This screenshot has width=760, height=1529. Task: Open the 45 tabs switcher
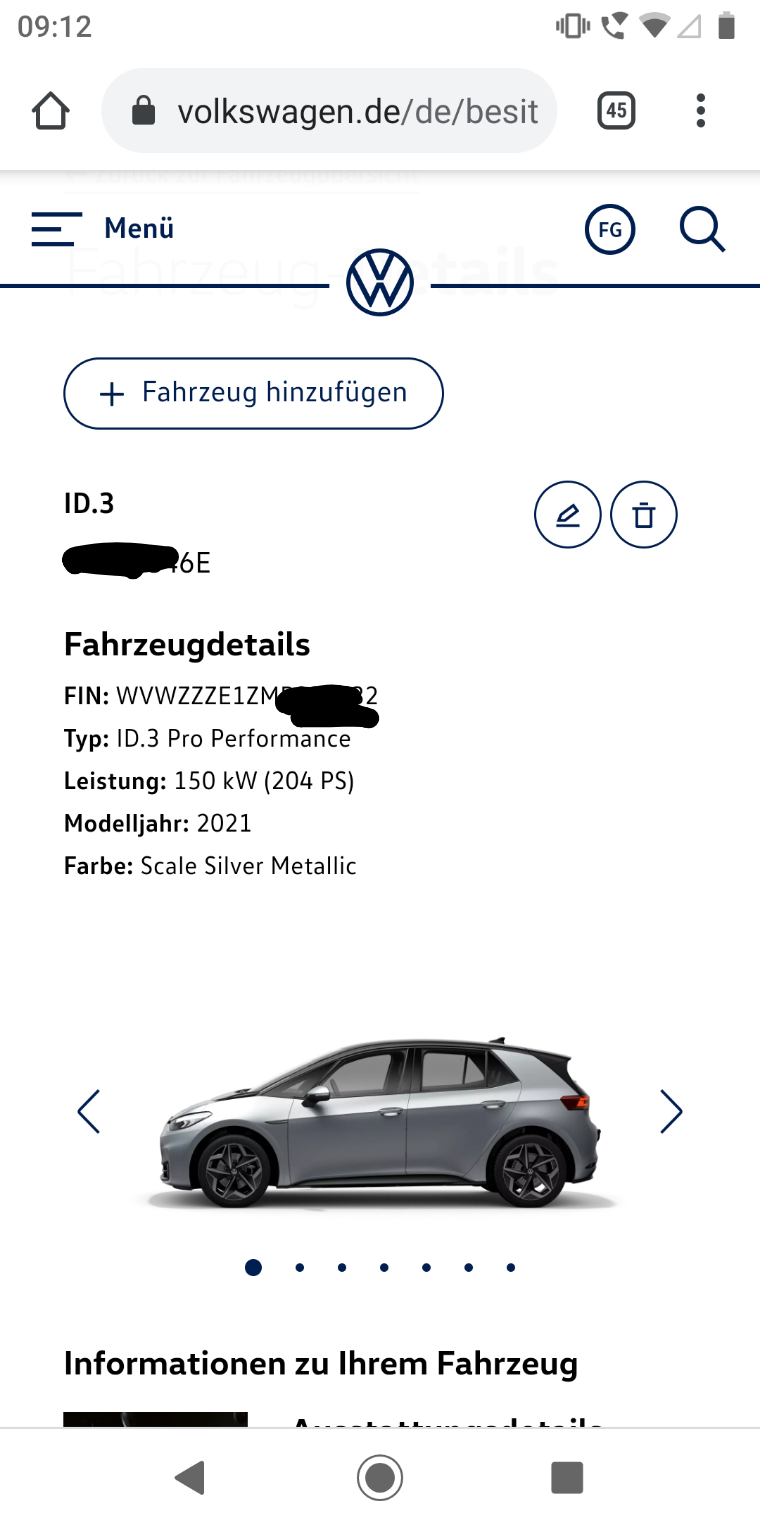616,111
